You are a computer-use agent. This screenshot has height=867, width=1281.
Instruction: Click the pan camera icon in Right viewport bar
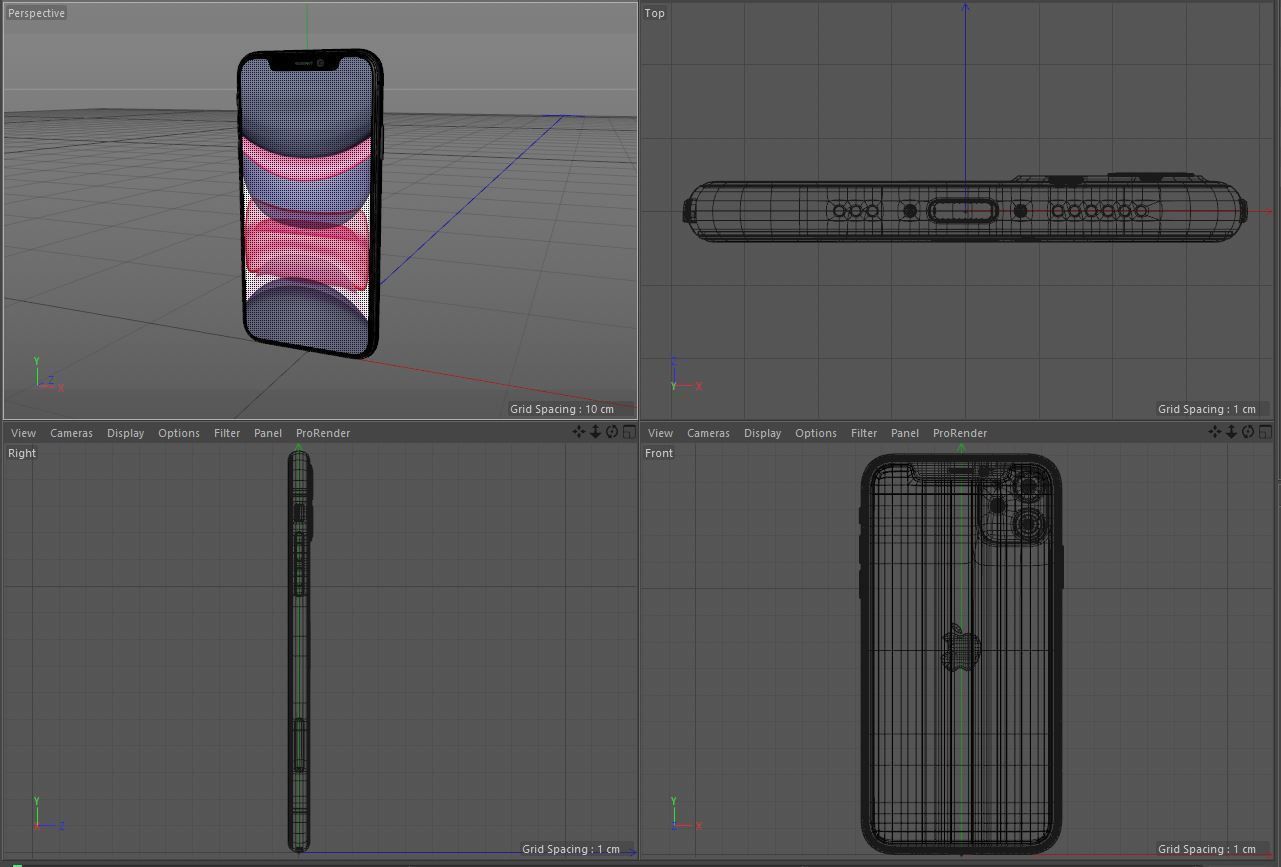click(x=579, y=432)
